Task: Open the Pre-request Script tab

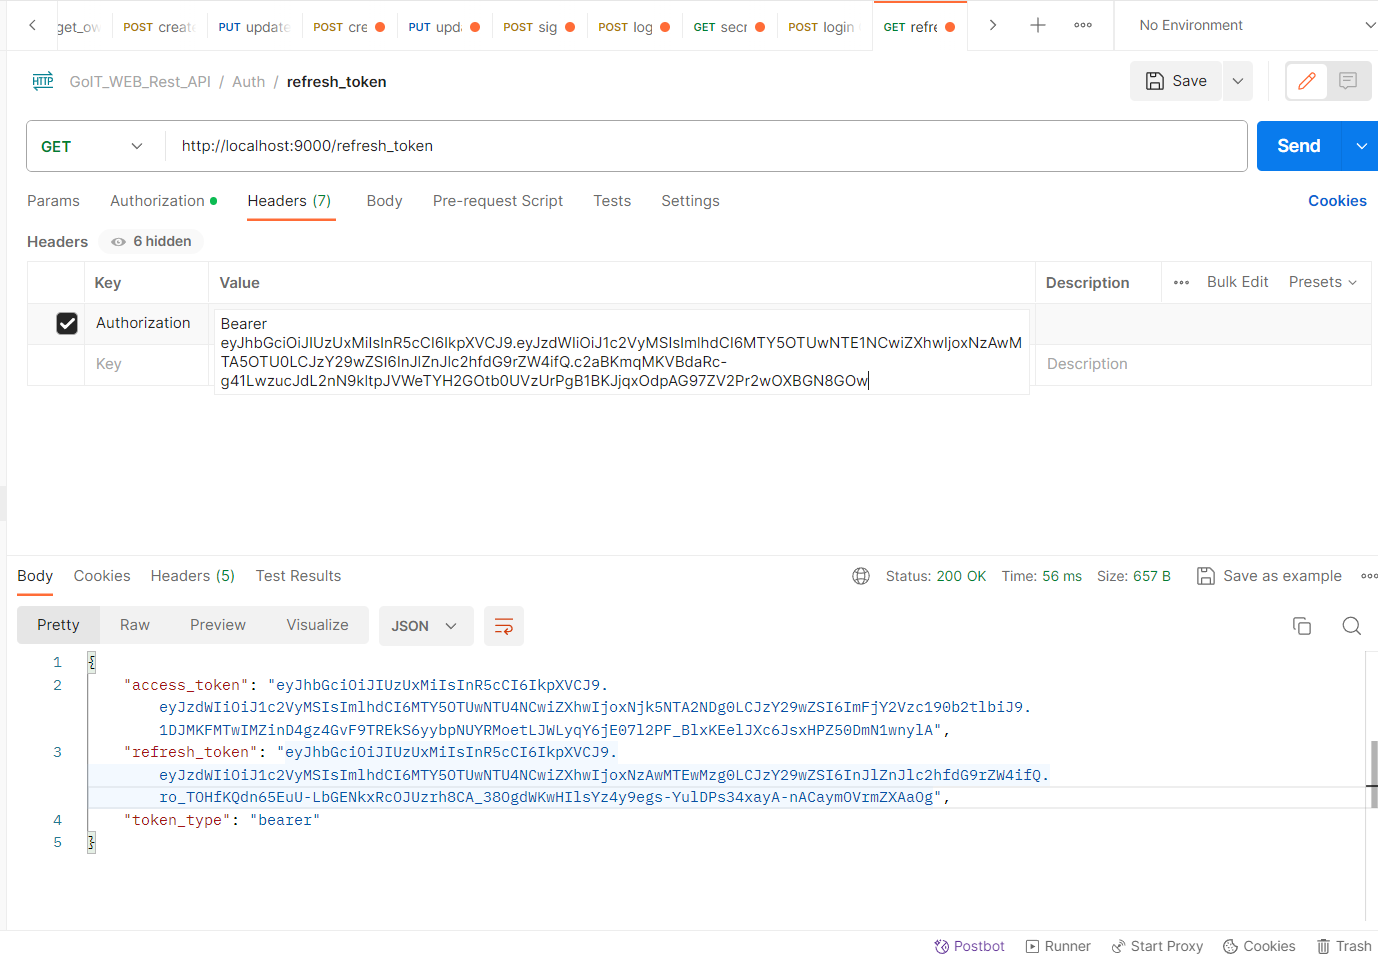Action: pyautogui.click(x=498, y=201)
